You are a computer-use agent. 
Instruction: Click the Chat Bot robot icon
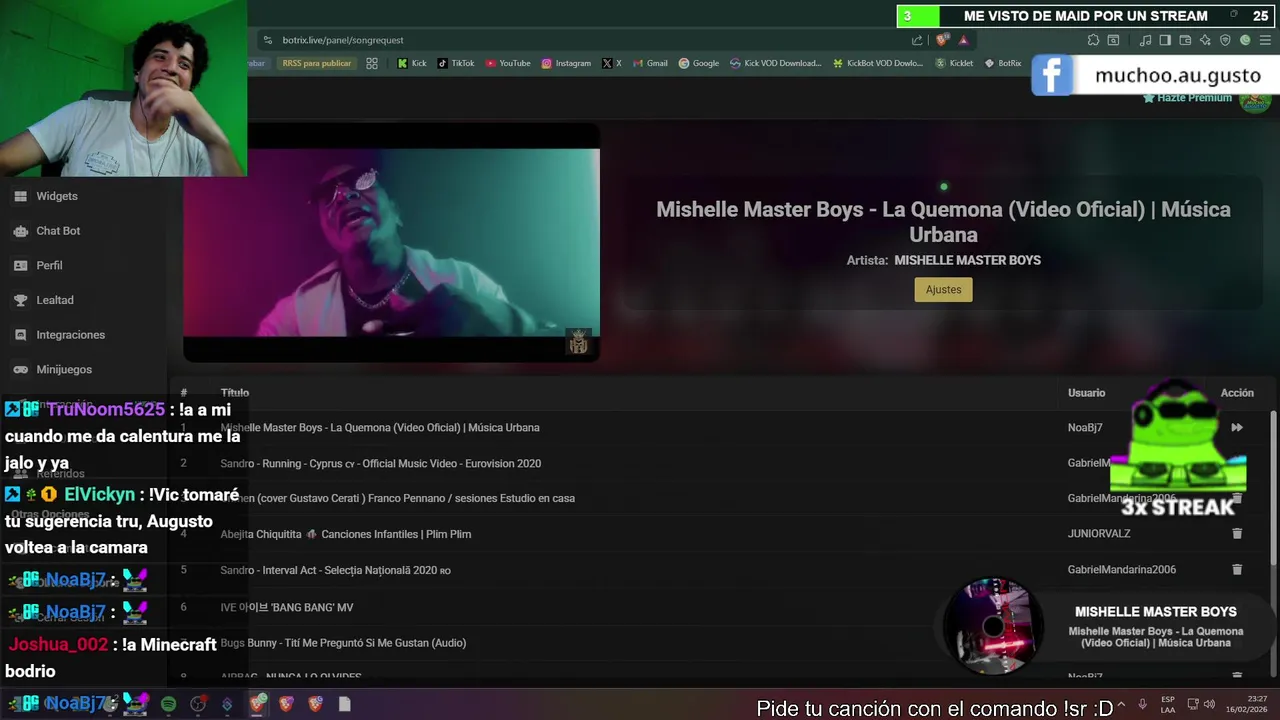(x=20, y=231)
